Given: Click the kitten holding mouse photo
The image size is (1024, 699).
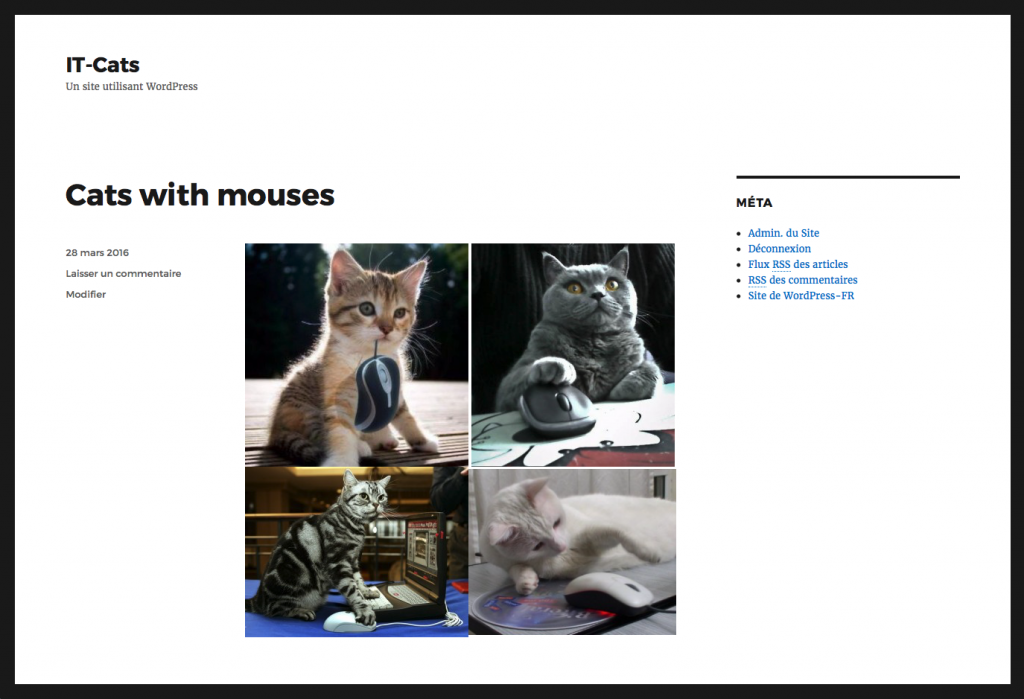Looking at the screenshot, I should [357, 355].
